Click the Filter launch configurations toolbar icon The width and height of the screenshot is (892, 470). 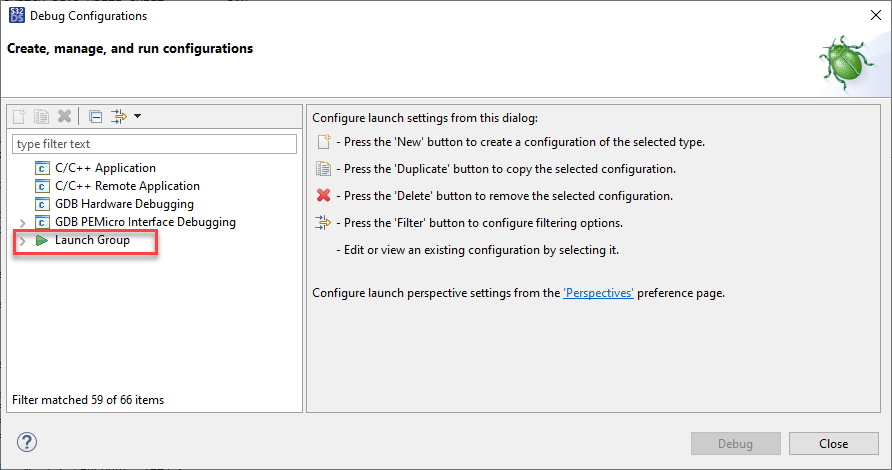pyautogui.click(x=119, y=116)
